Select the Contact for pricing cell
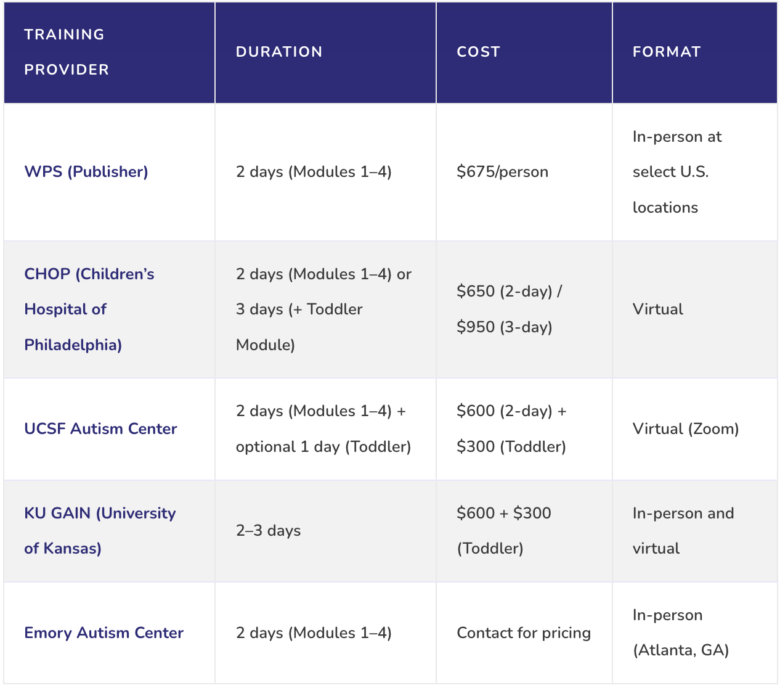Image resolution: width=780 pixels, height=688 pixels. [524, 633]
